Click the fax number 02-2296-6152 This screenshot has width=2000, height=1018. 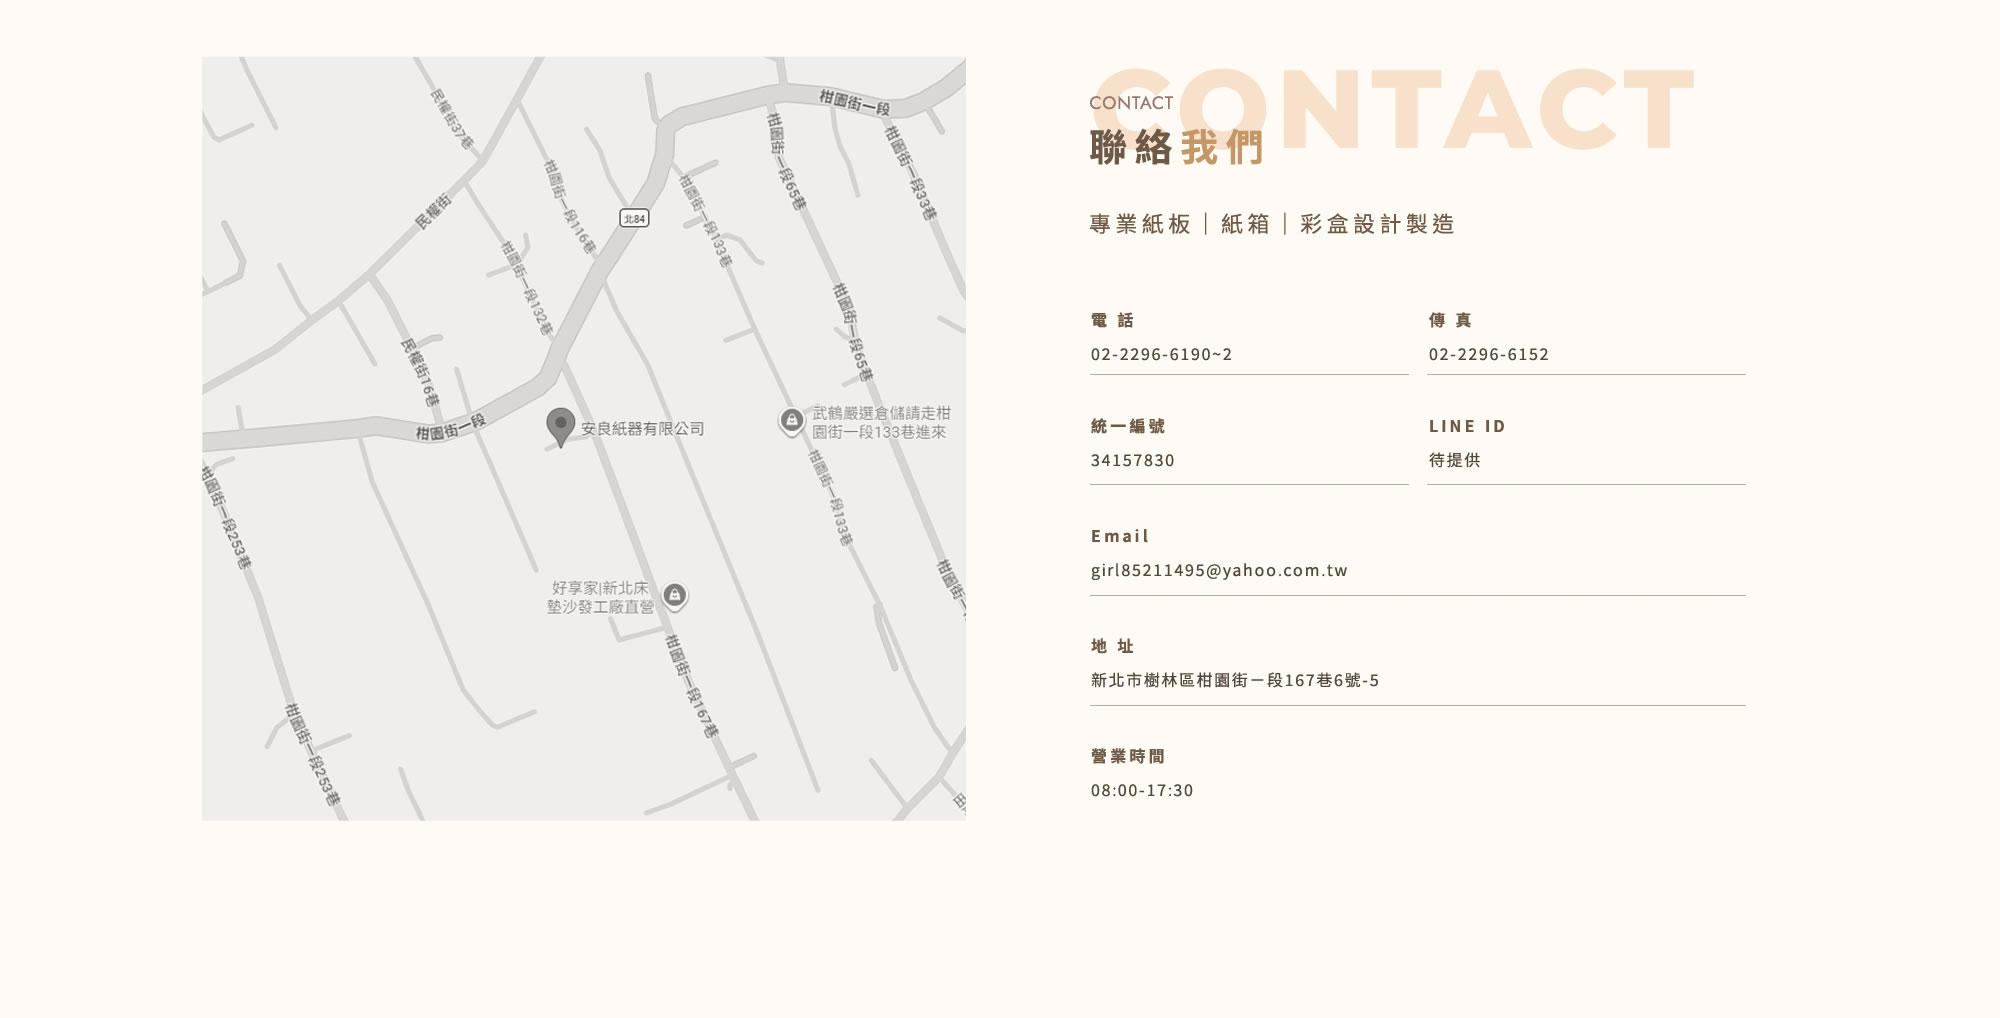(x=1488, y=355)
